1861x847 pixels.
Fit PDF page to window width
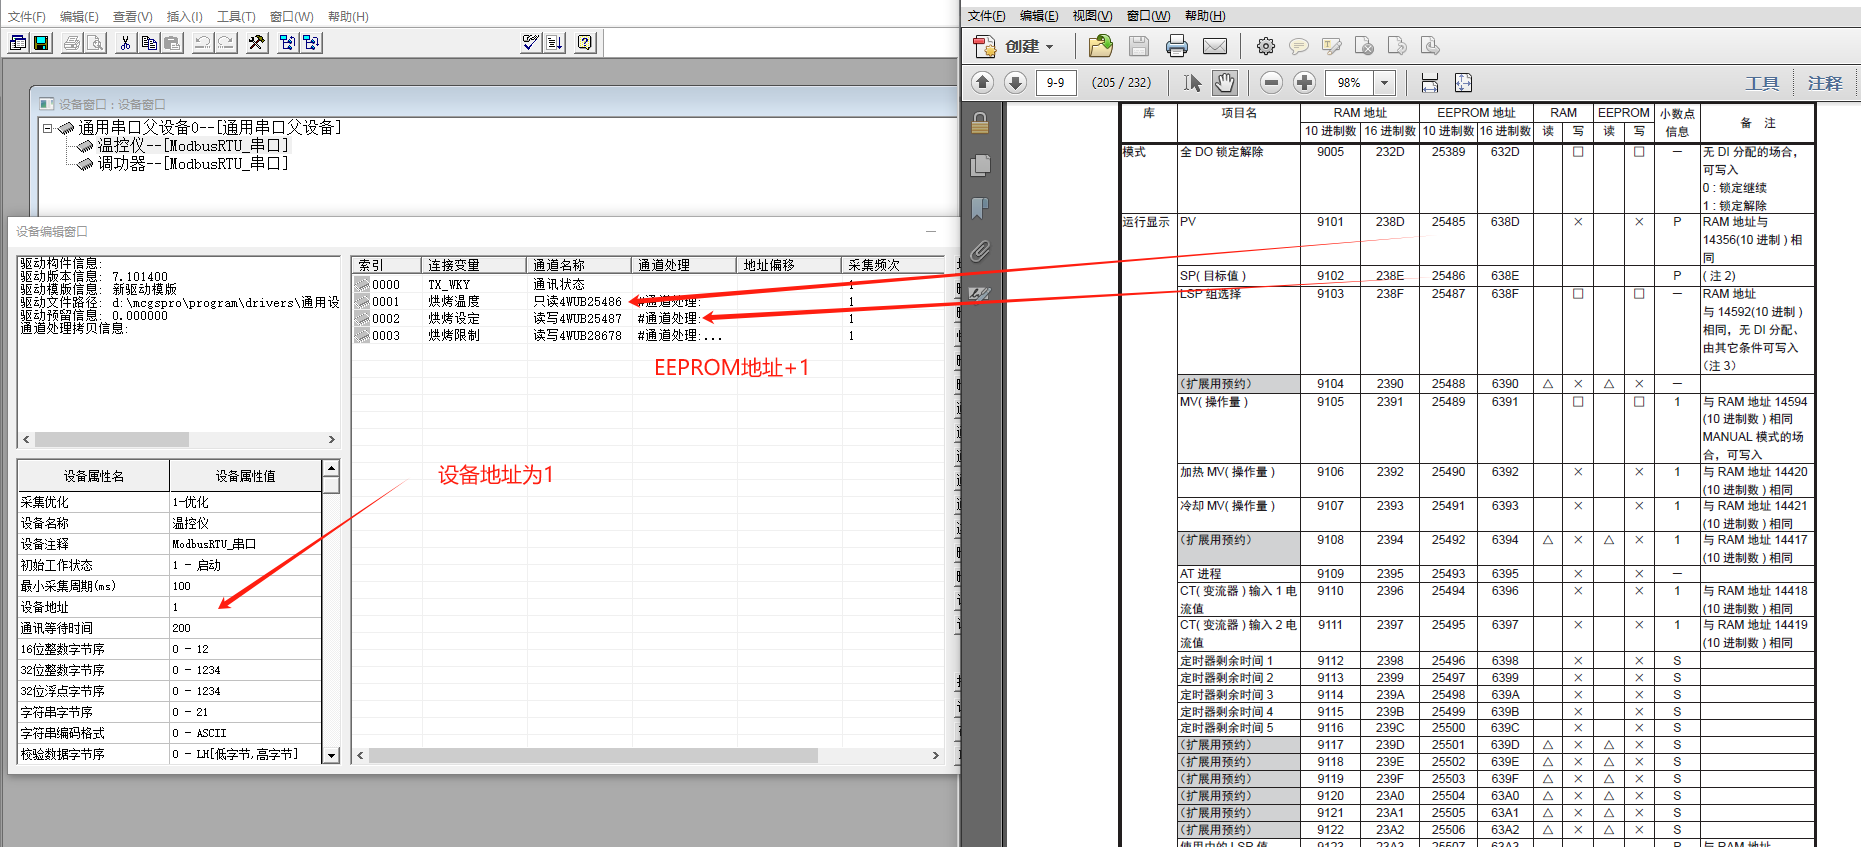pyautogui.click(x=1430, y=82)
